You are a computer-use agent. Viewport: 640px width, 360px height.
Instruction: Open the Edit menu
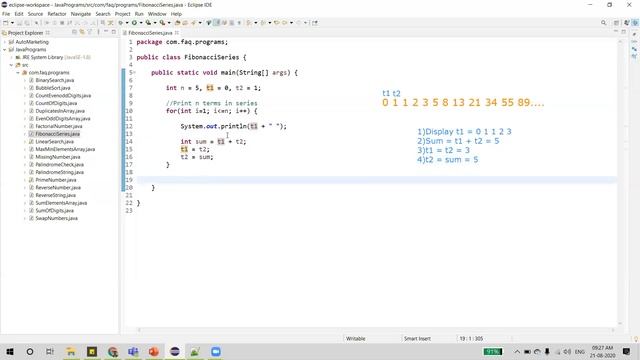[x=19, y=14]
